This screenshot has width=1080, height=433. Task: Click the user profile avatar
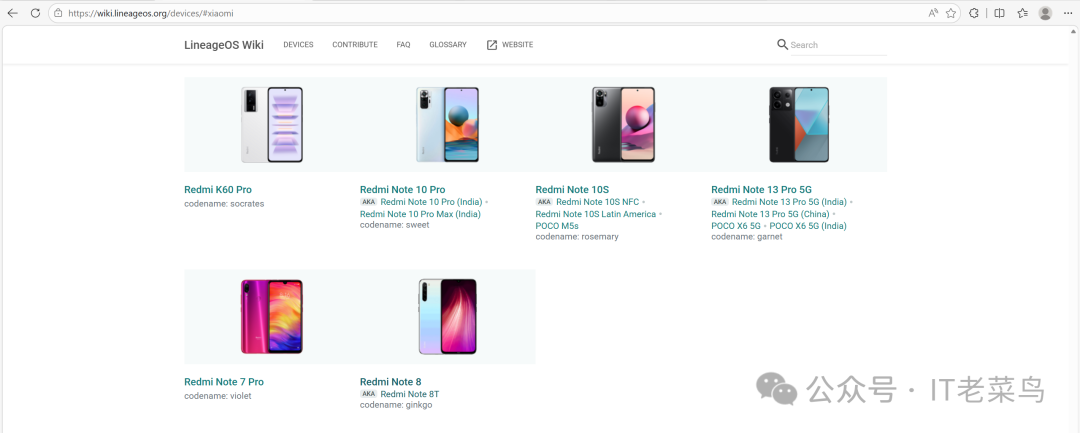[1045, 13]
